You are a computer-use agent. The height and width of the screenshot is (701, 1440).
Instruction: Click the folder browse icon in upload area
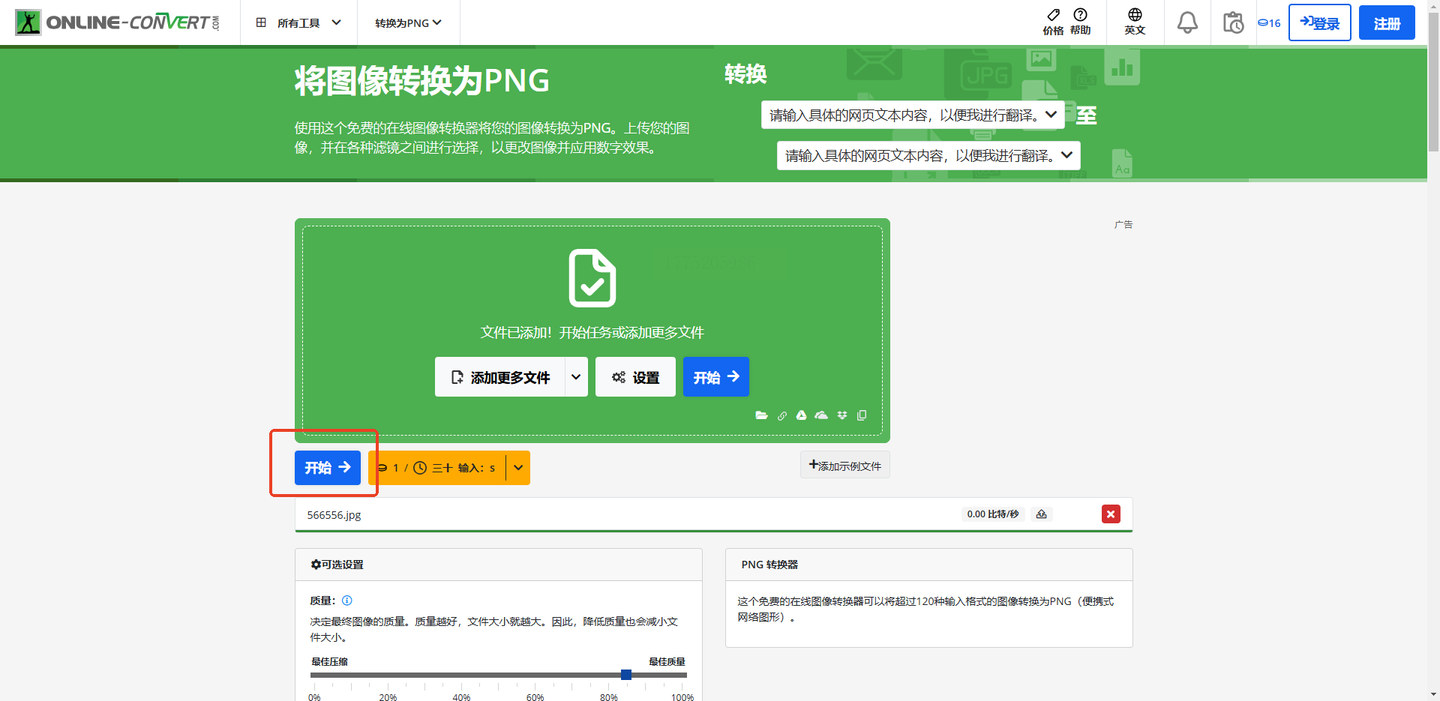[x=762, y=415]
